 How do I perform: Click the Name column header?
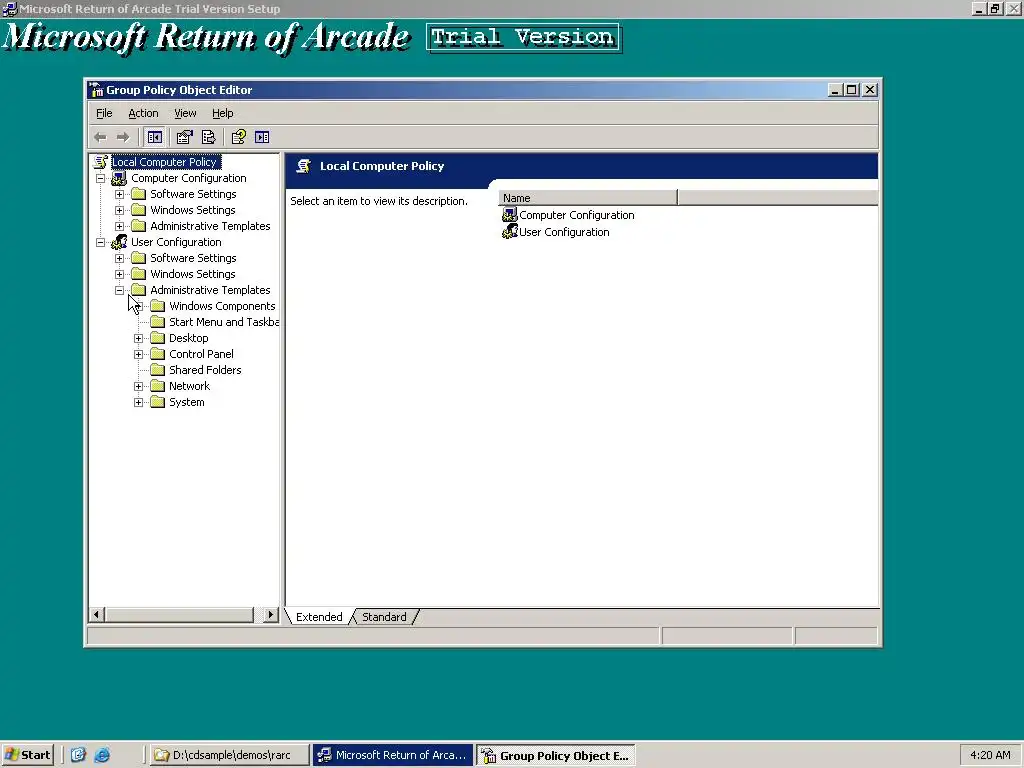(588, 198)
